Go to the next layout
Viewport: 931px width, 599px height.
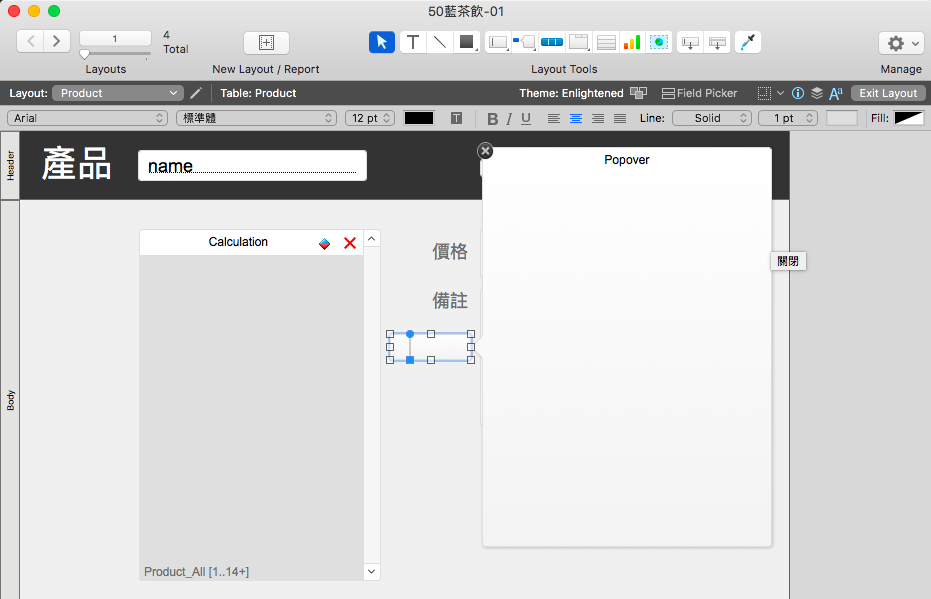tap(57, 41)
